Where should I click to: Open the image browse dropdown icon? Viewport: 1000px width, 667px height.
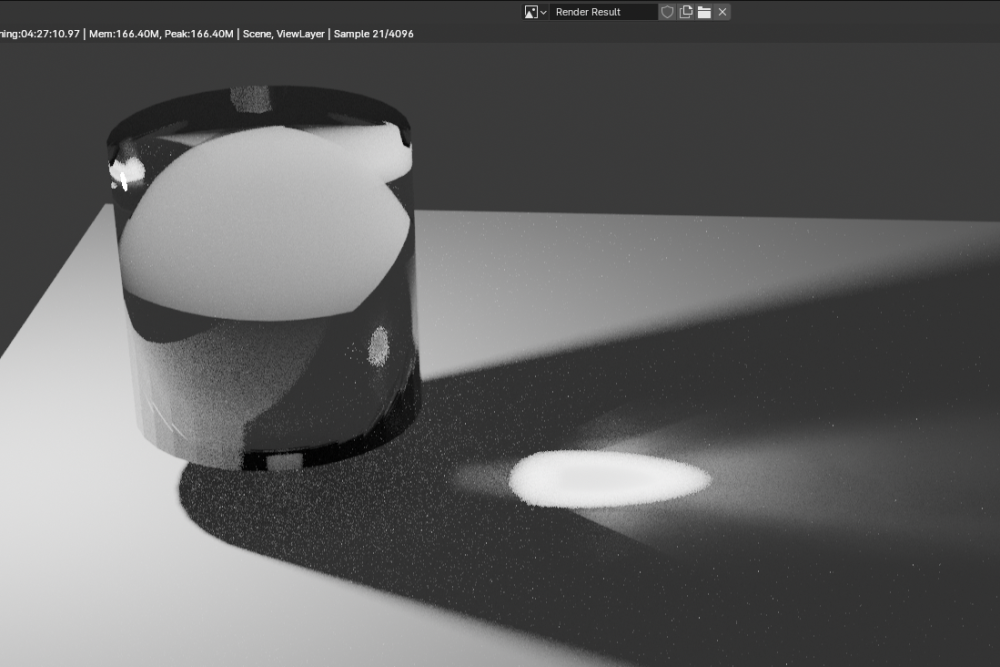click(x=535, y=12)
